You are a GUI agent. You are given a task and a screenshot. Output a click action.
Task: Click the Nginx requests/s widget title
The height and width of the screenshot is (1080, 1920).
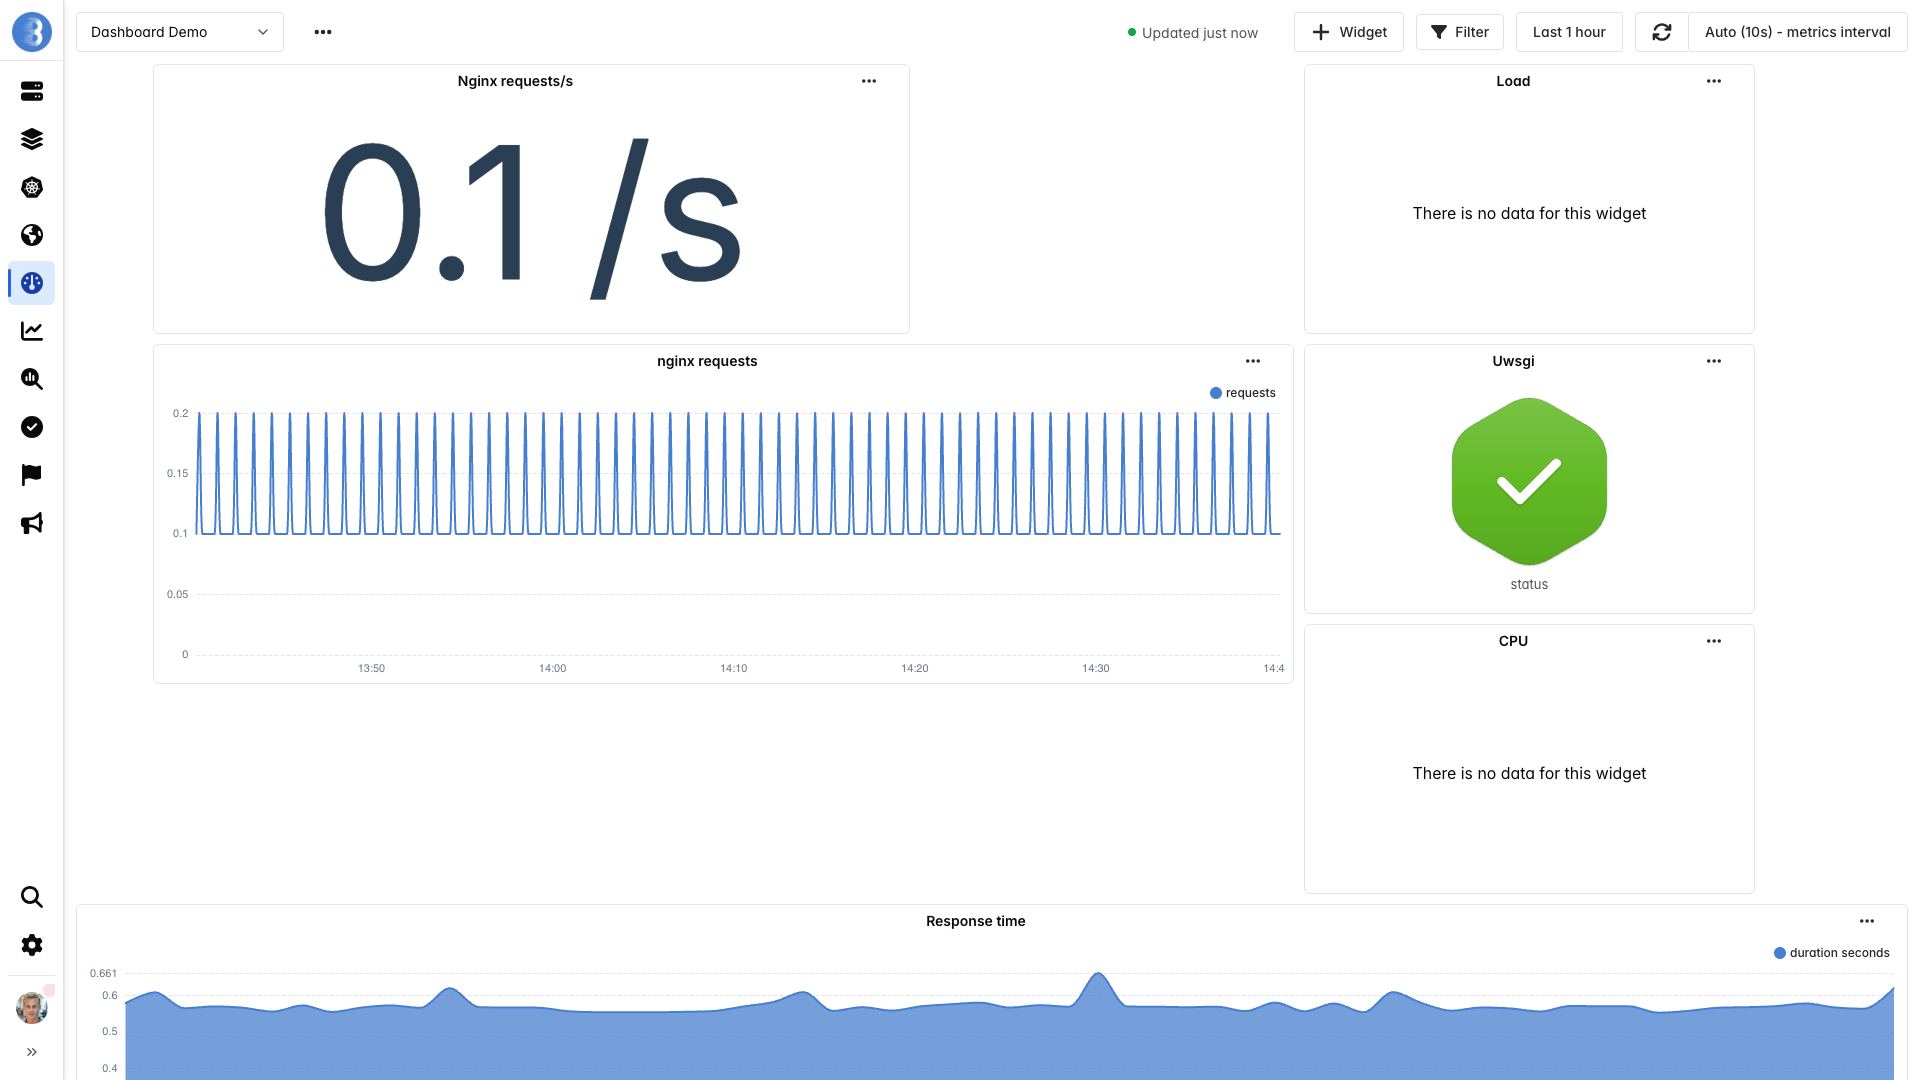[515, 81]
